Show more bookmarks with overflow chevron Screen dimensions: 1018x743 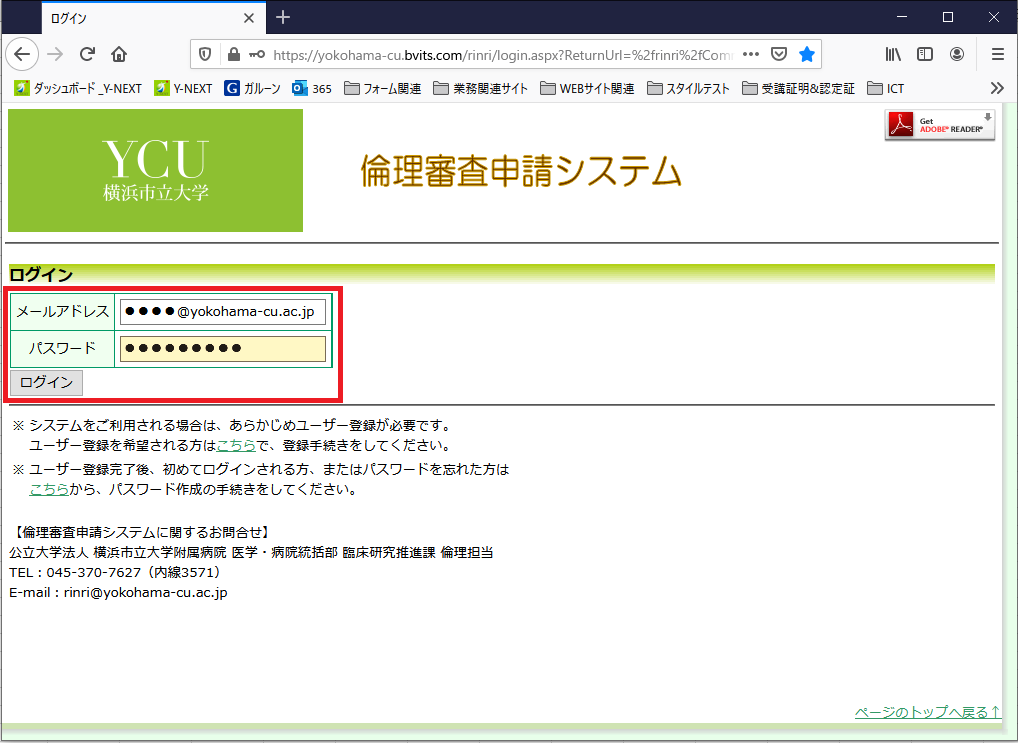coord(996,88)
